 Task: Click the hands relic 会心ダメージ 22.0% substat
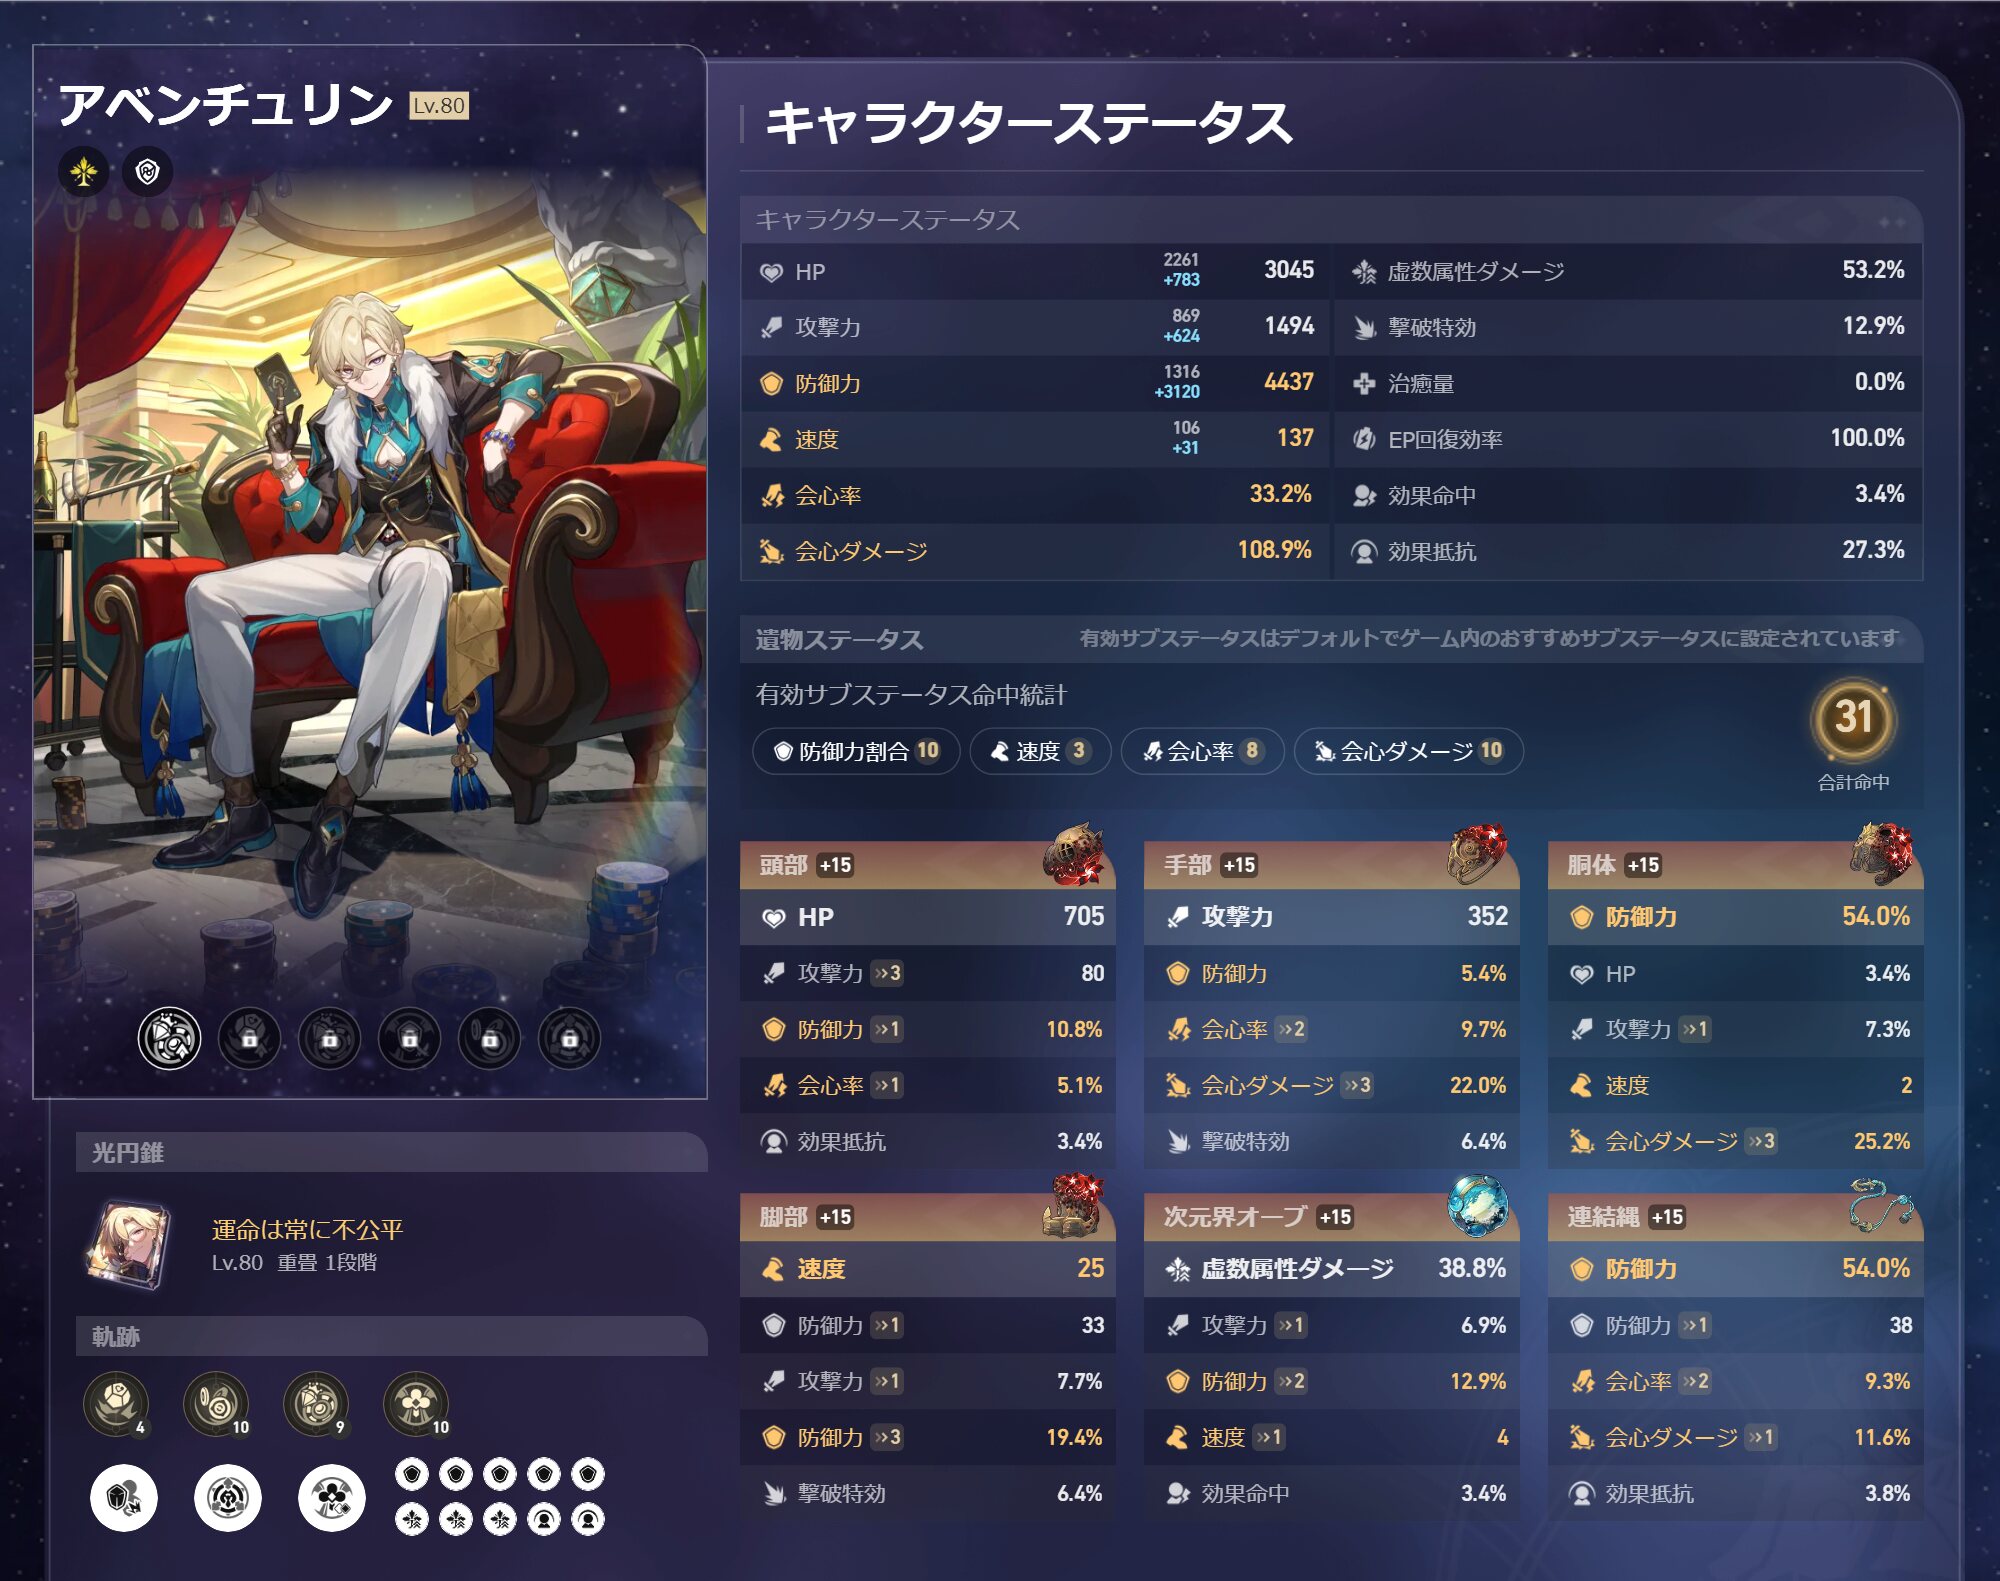[1332, 1085]
